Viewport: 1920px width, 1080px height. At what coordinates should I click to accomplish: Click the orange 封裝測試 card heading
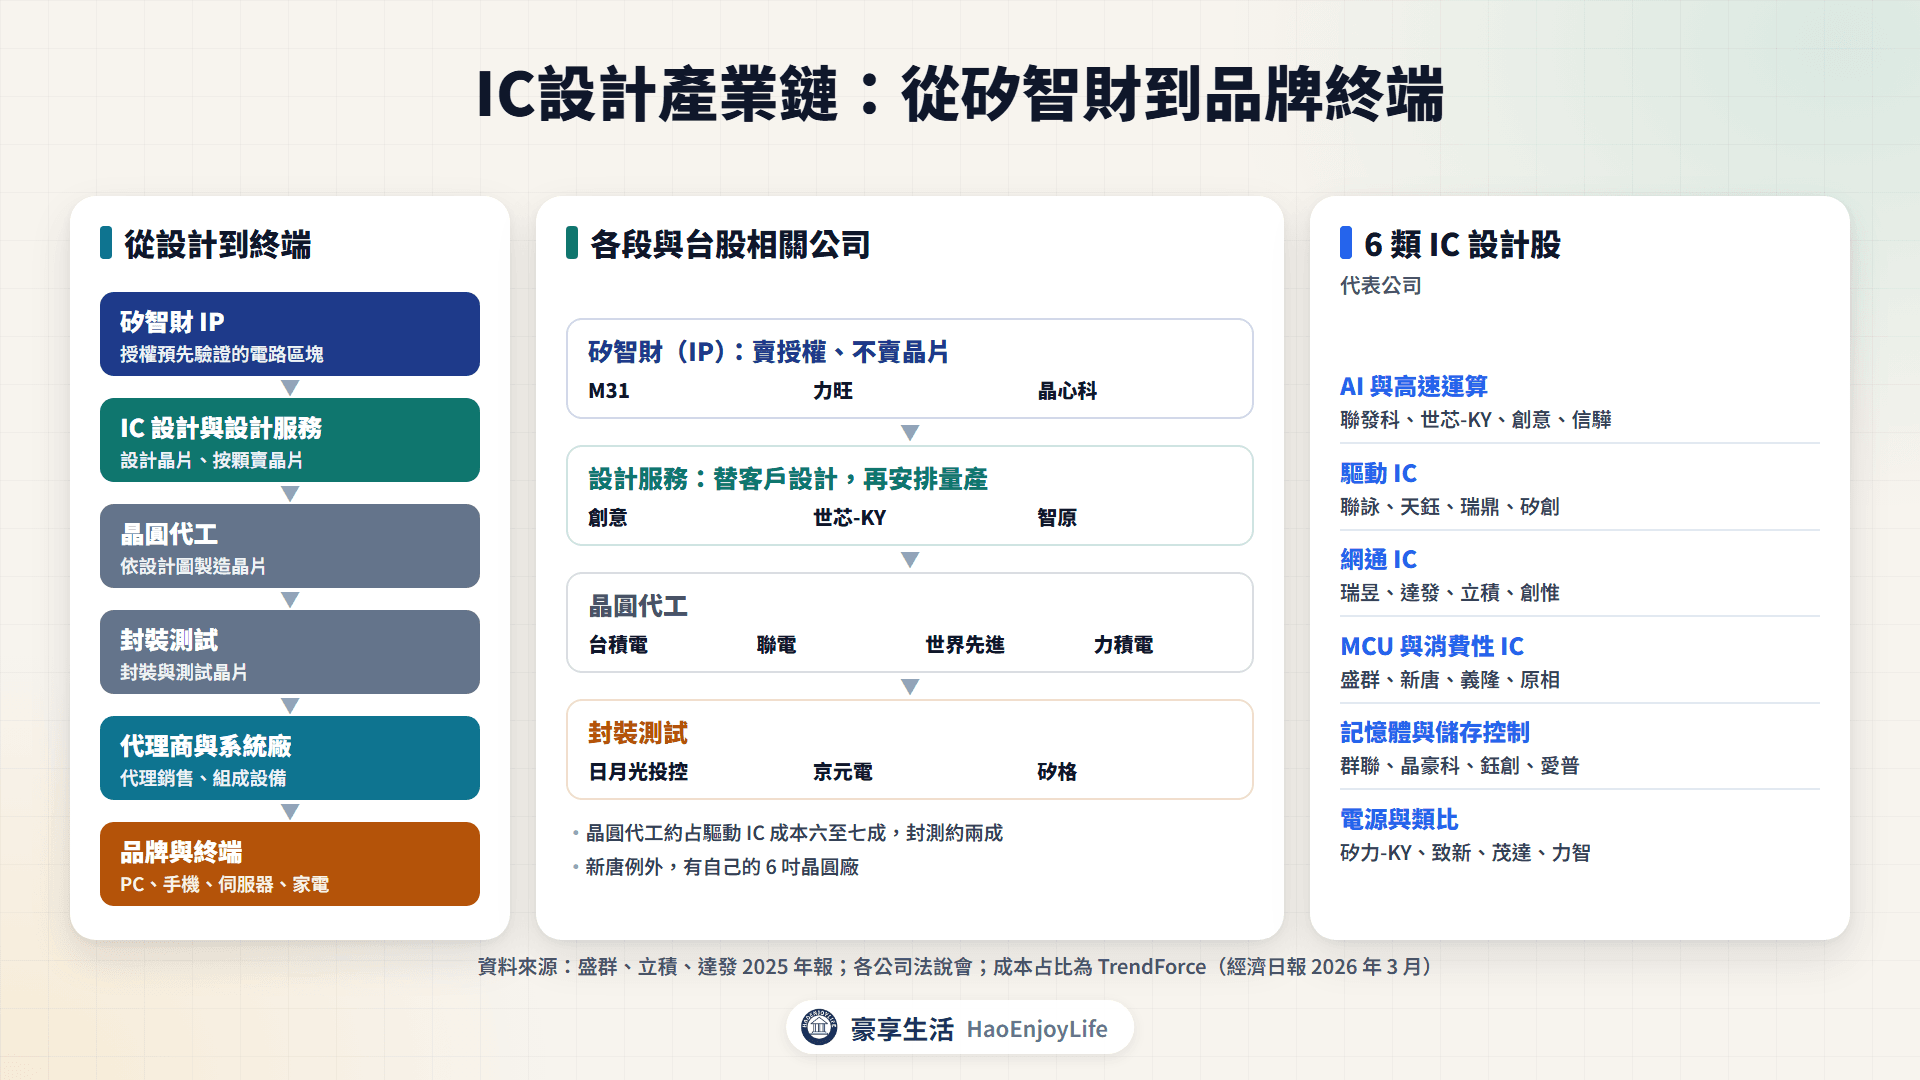[638, 733]
